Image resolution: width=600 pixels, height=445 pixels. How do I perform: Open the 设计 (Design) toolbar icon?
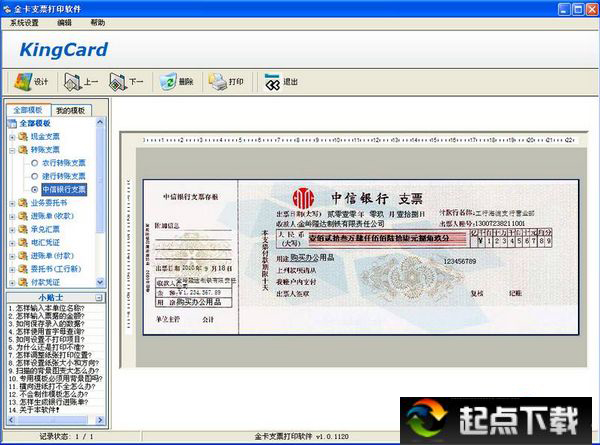24,82
